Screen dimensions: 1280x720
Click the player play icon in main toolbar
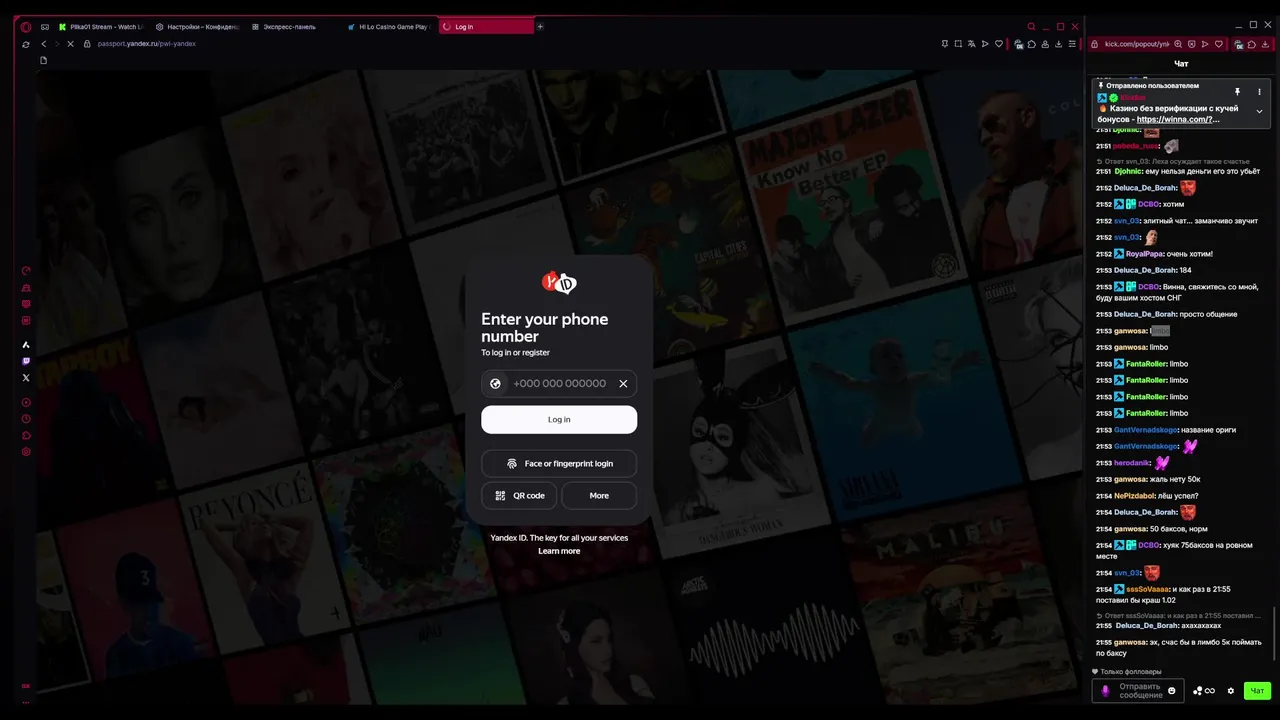[x=985, y=44]
